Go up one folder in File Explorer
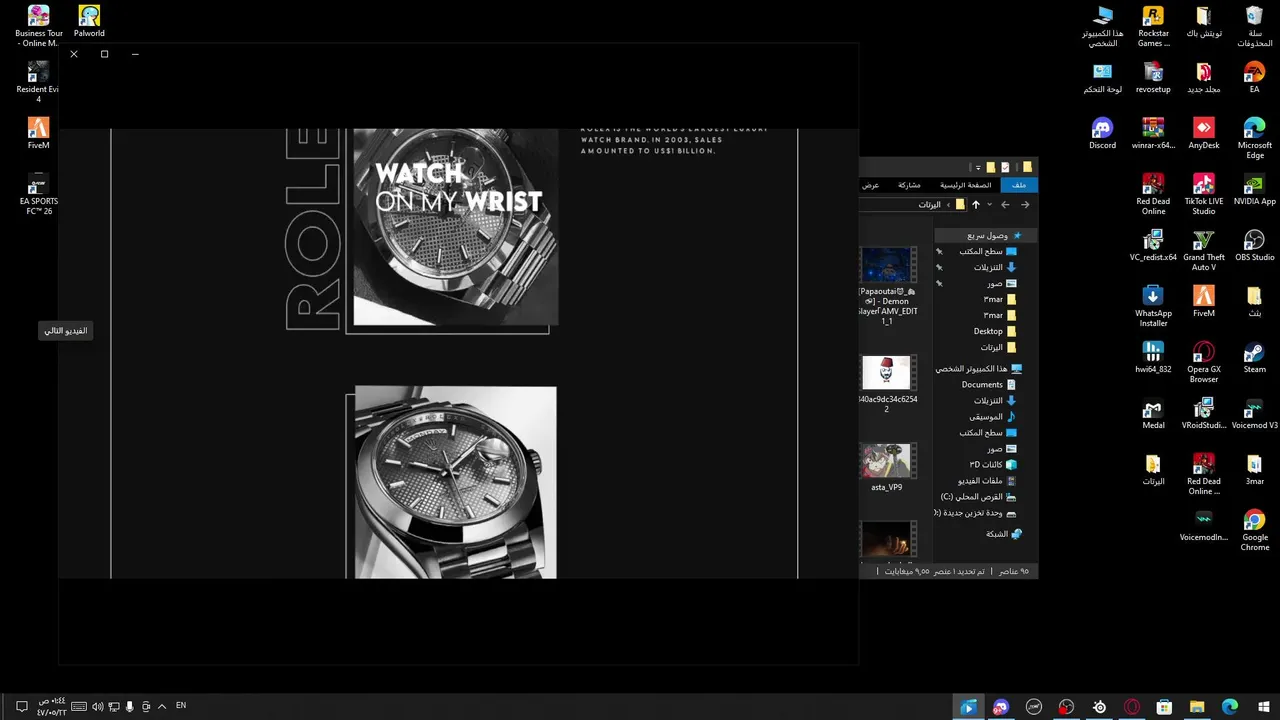Screen dimensions: 1280x720 tap(976, 205)
